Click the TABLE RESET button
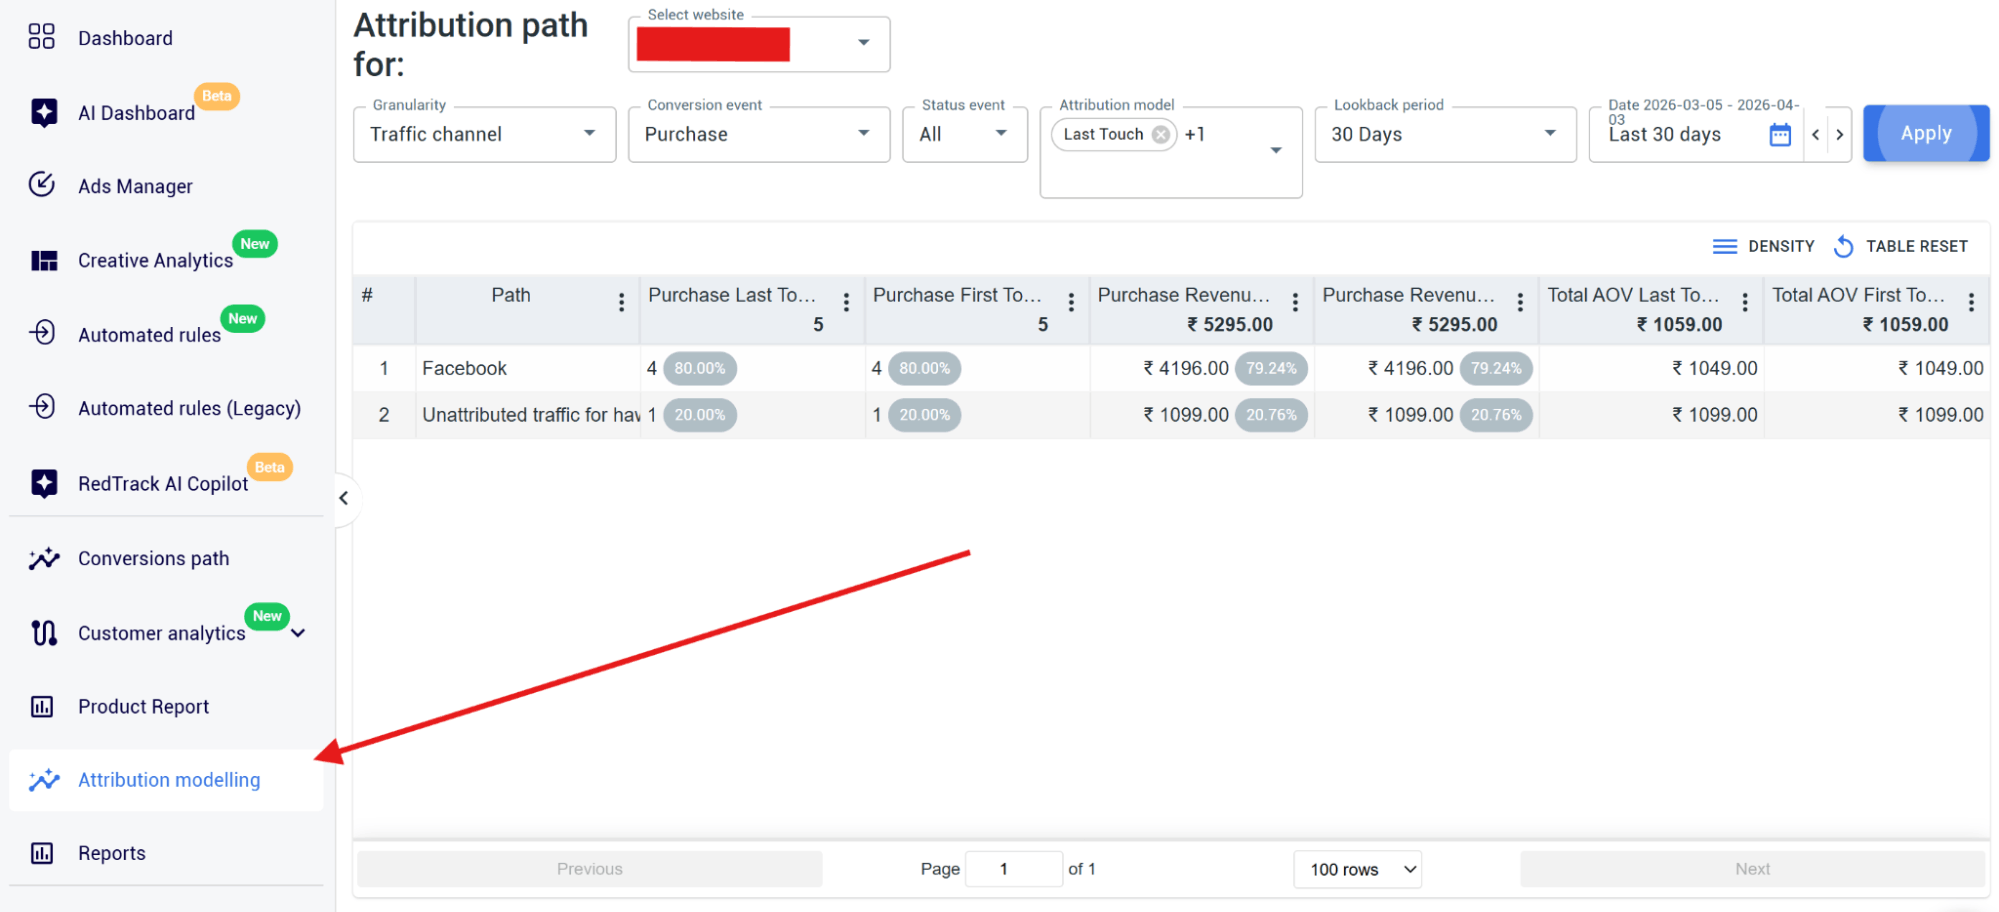The image size is (1999, 912). click(x=1901, y=246)
